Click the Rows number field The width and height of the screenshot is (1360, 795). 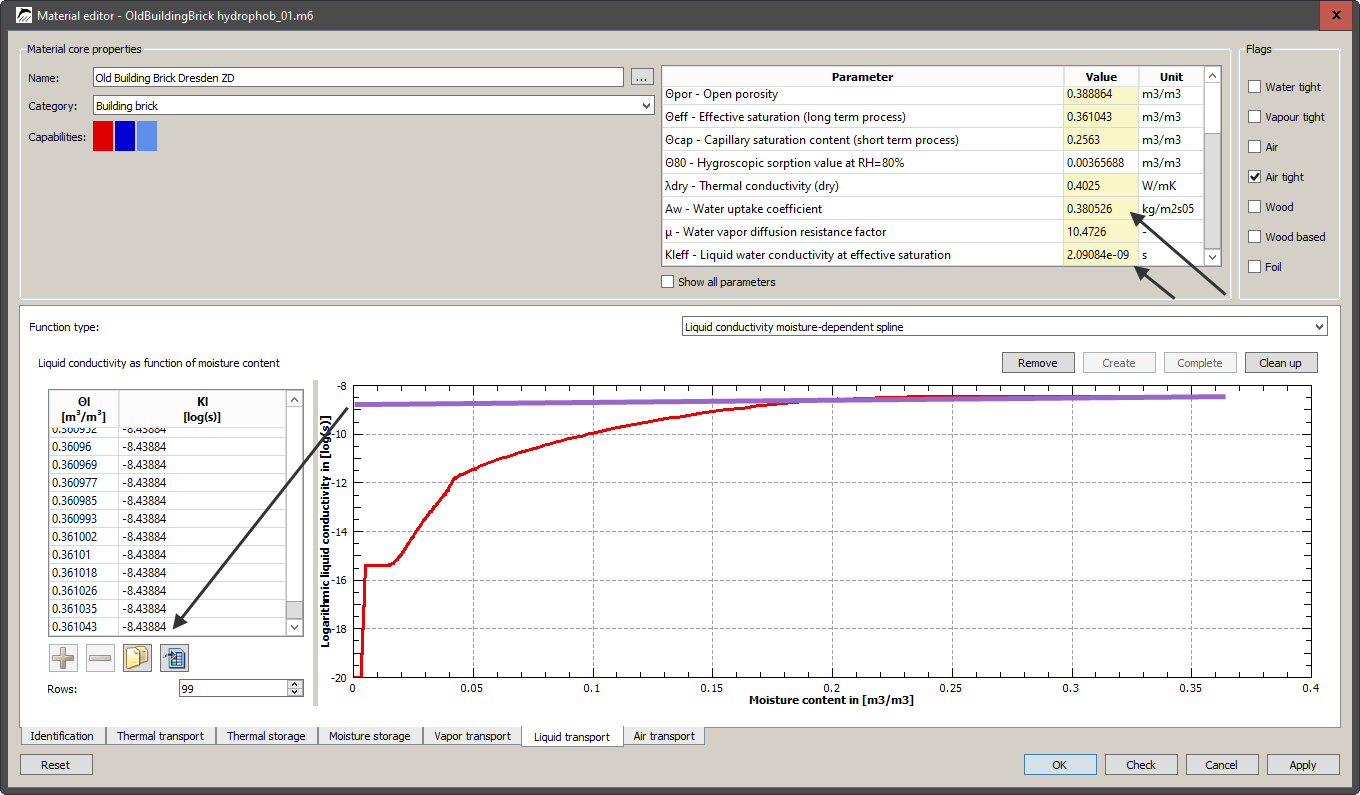[x=233, y=688]
